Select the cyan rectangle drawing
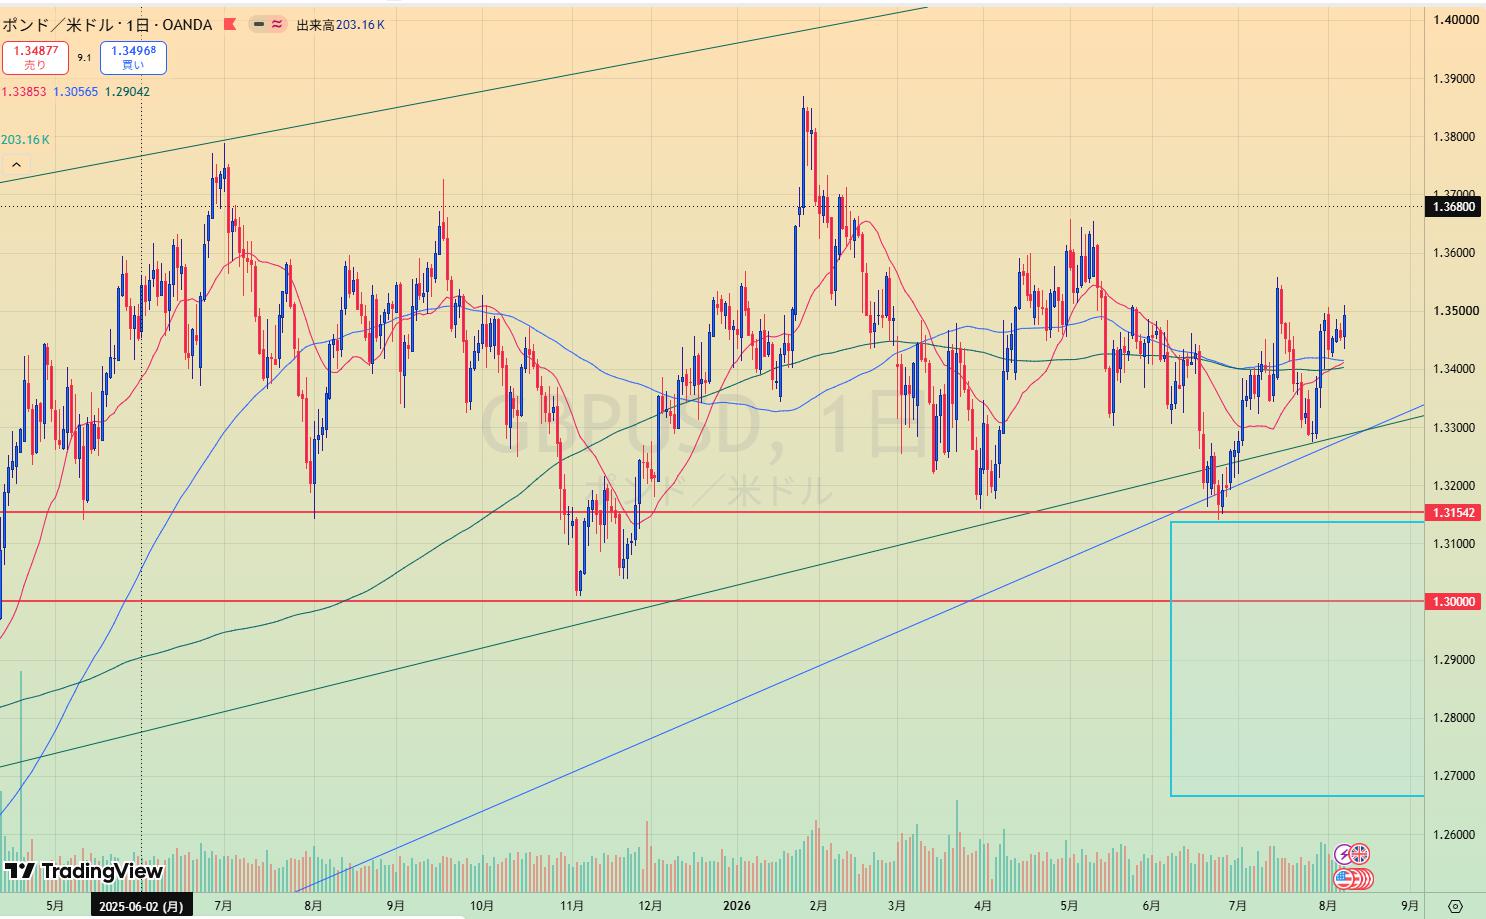1486x919 pixels. [1297, 659]
